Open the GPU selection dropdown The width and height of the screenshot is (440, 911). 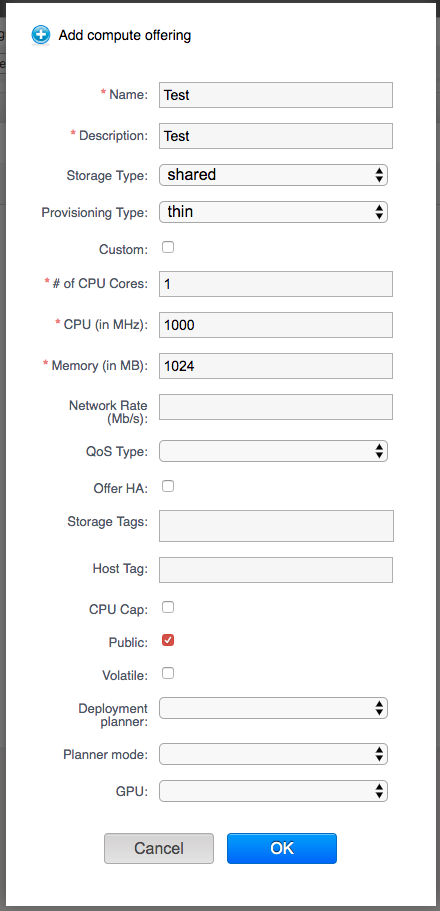[x=273, y=791]
